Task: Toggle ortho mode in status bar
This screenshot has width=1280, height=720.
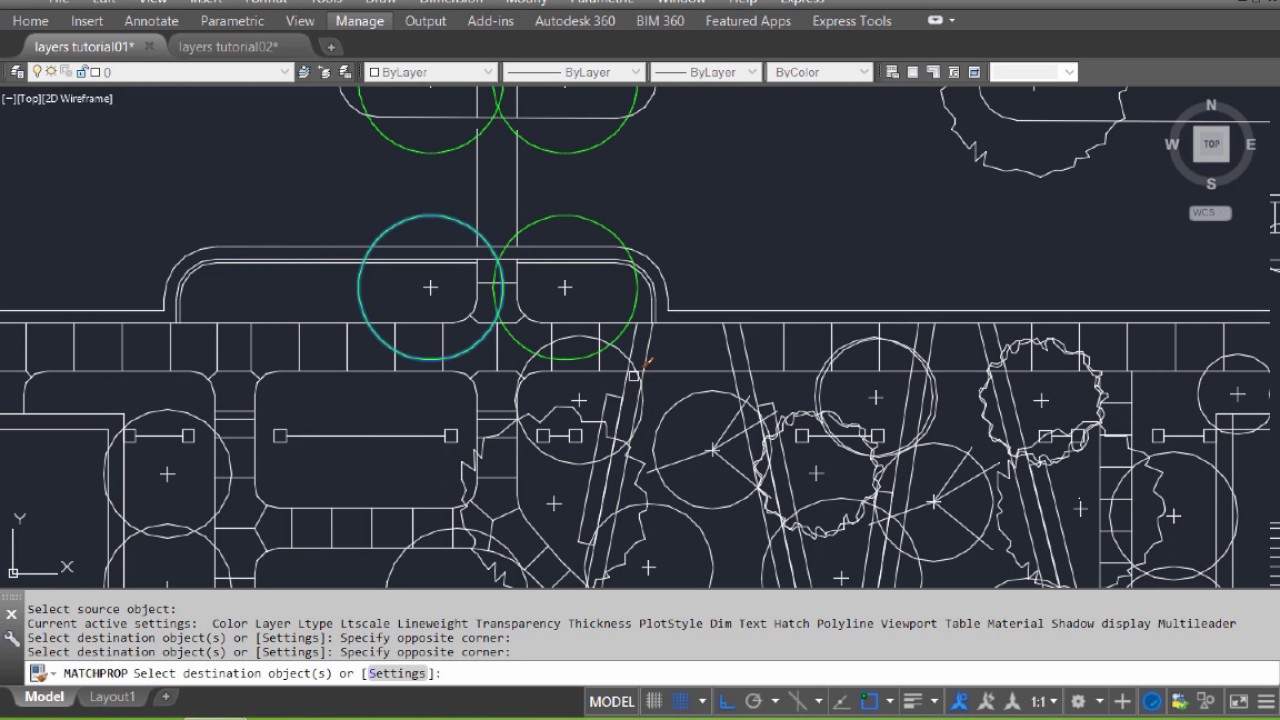Action: click(x=726, y=701)
